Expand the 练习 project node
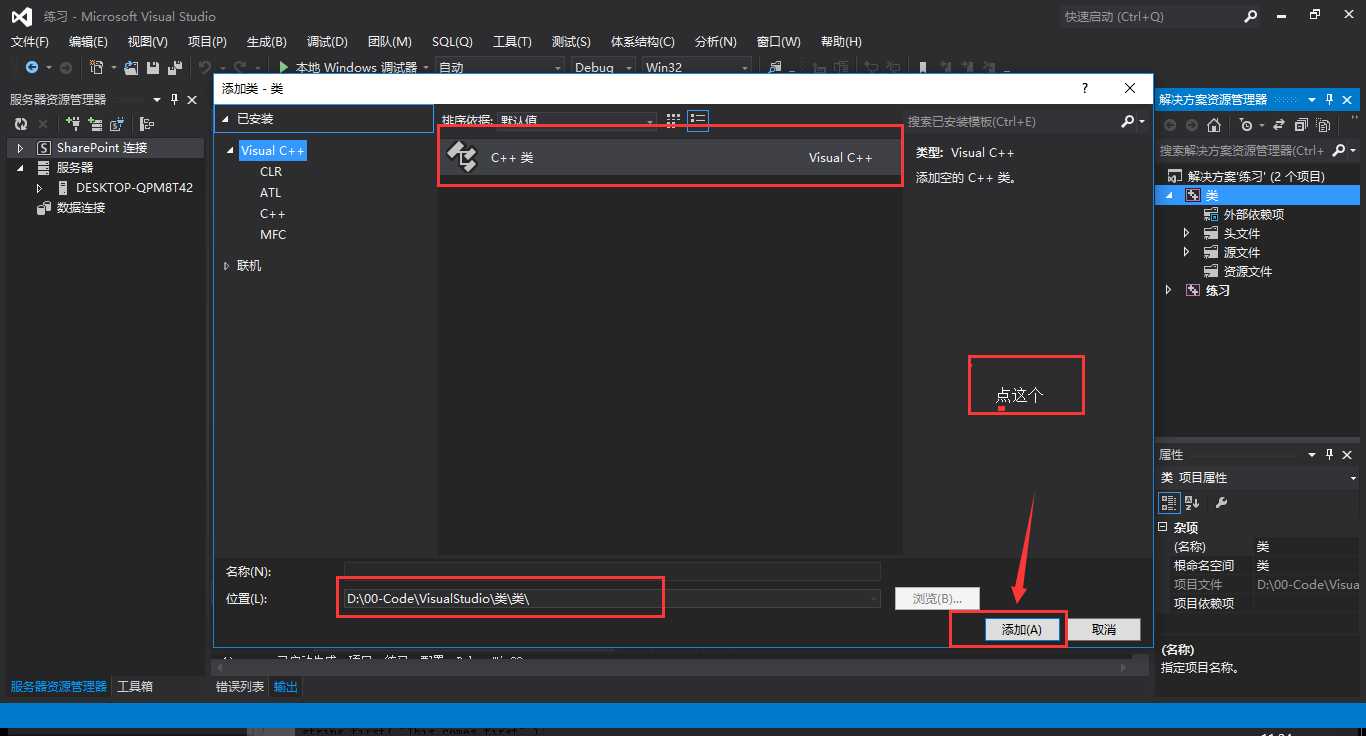 click(1168, 290)
